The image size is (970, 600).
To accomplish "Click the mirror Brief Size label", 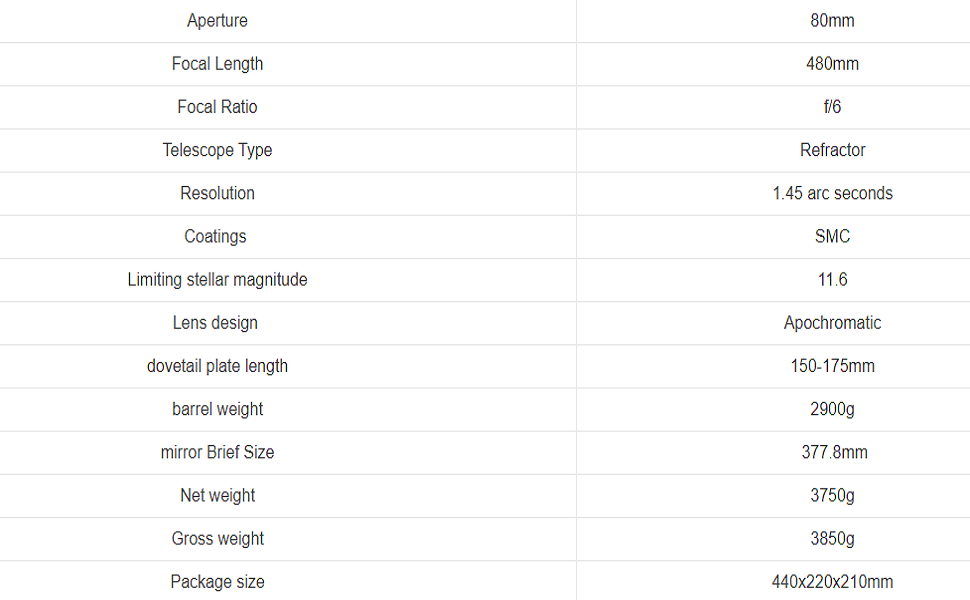I will pyautogui.click(x=217, y=451).
